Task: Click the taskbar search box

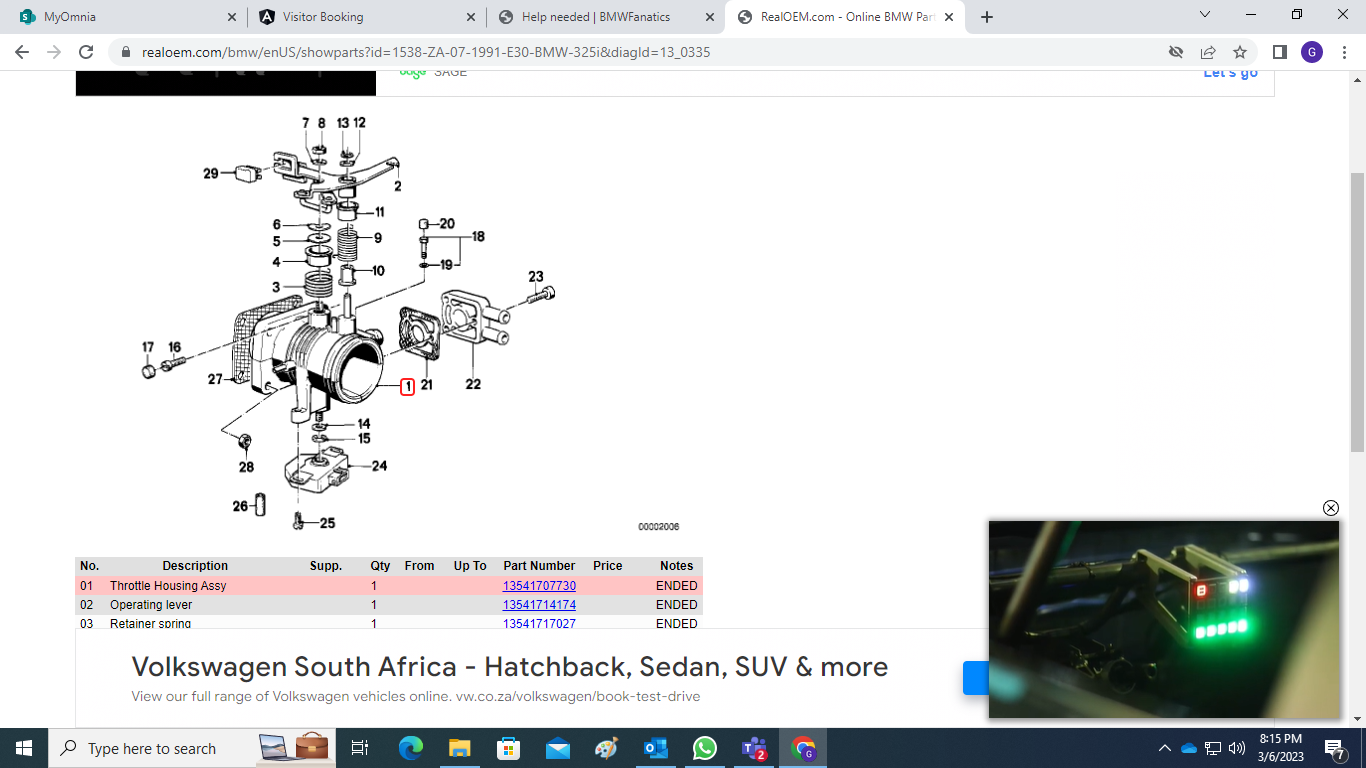Action: [x=193, y=748]
